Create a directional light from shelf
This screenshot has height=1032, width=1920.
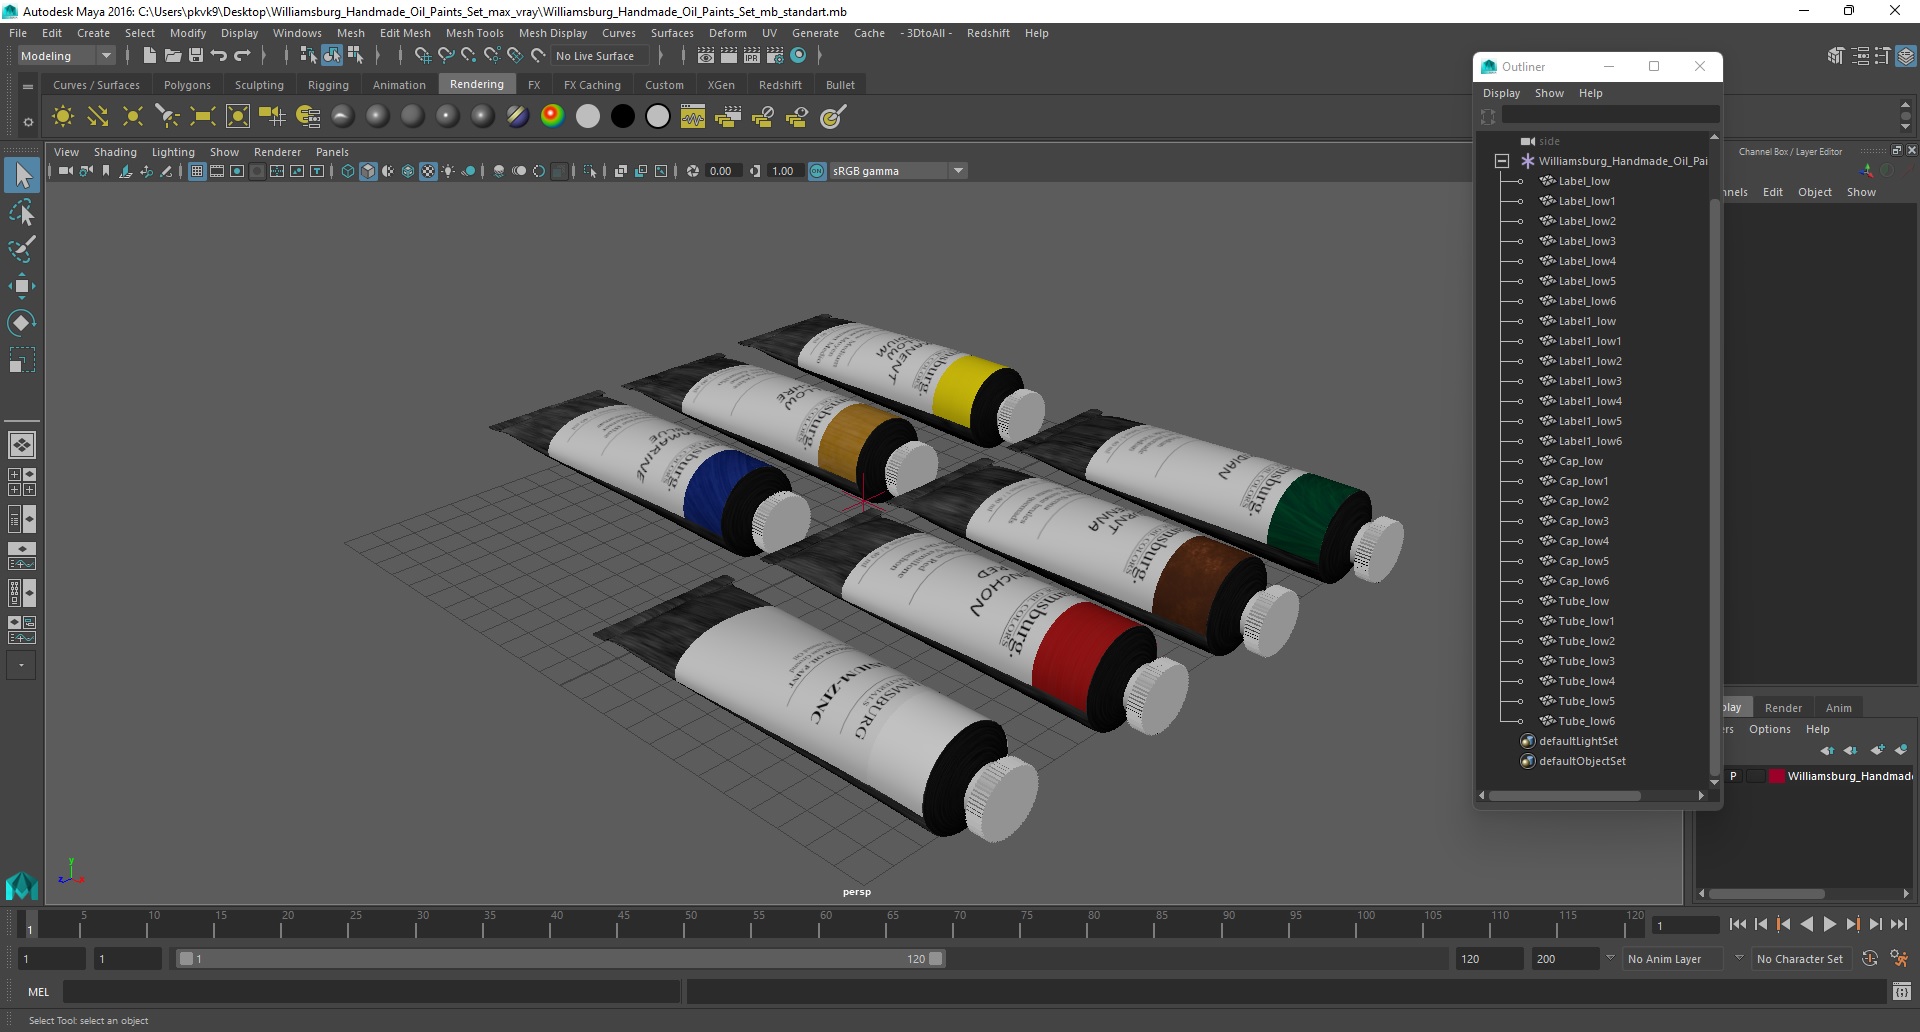click(97, 117)
